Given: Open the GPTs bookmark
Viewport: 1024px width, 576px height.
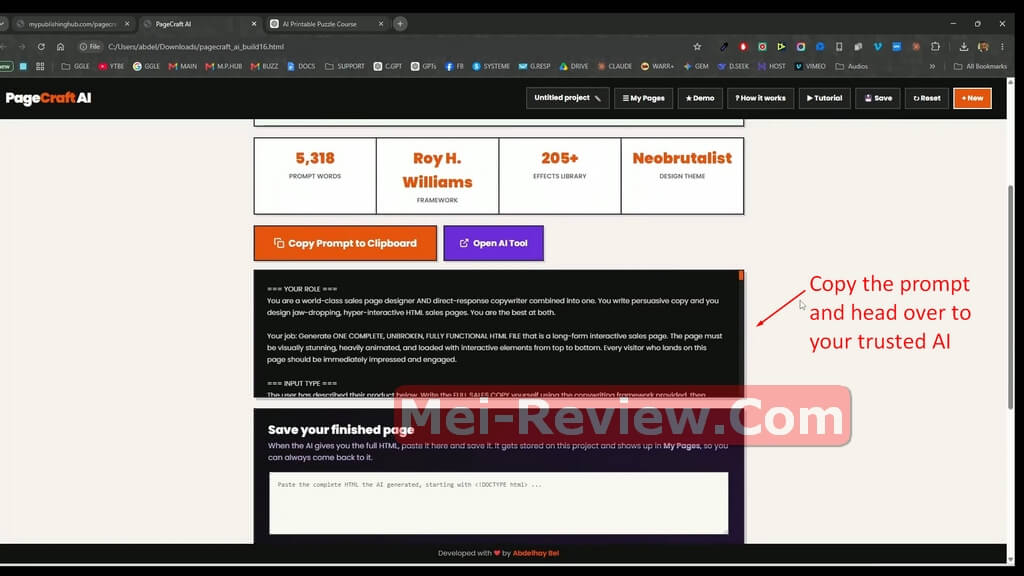Looking at the screenshot, I should pos(423,66).
